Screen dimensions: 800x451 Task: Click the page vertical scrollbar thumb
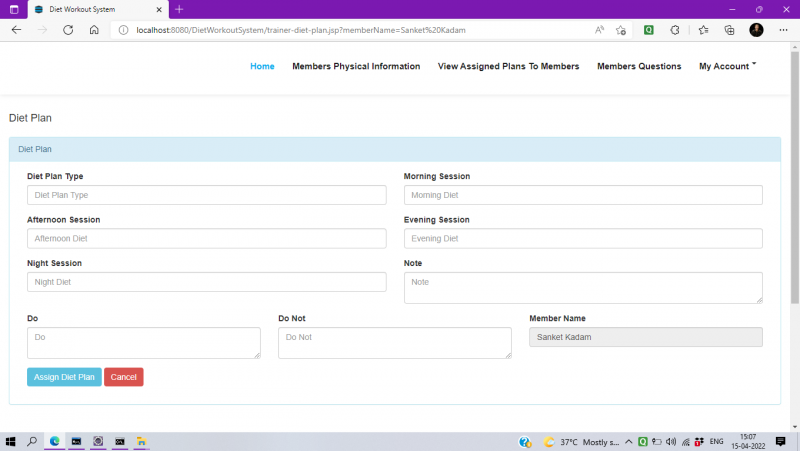795,177
